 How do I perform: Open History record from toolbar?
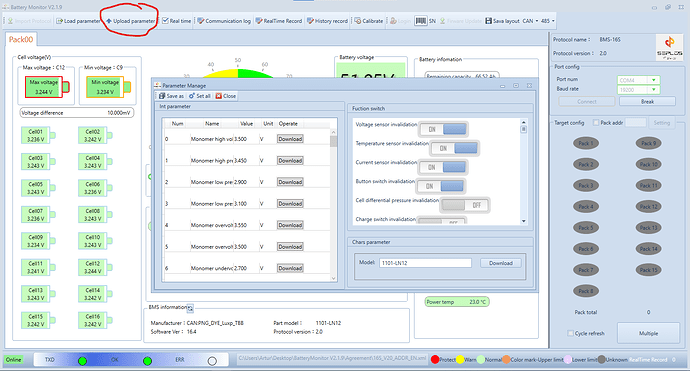(327, 21)
